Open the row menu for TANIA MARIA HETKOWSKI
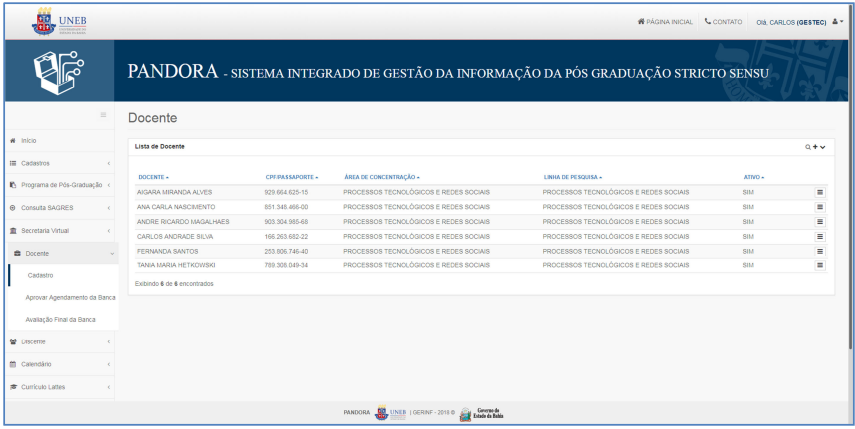 (820, 265)
